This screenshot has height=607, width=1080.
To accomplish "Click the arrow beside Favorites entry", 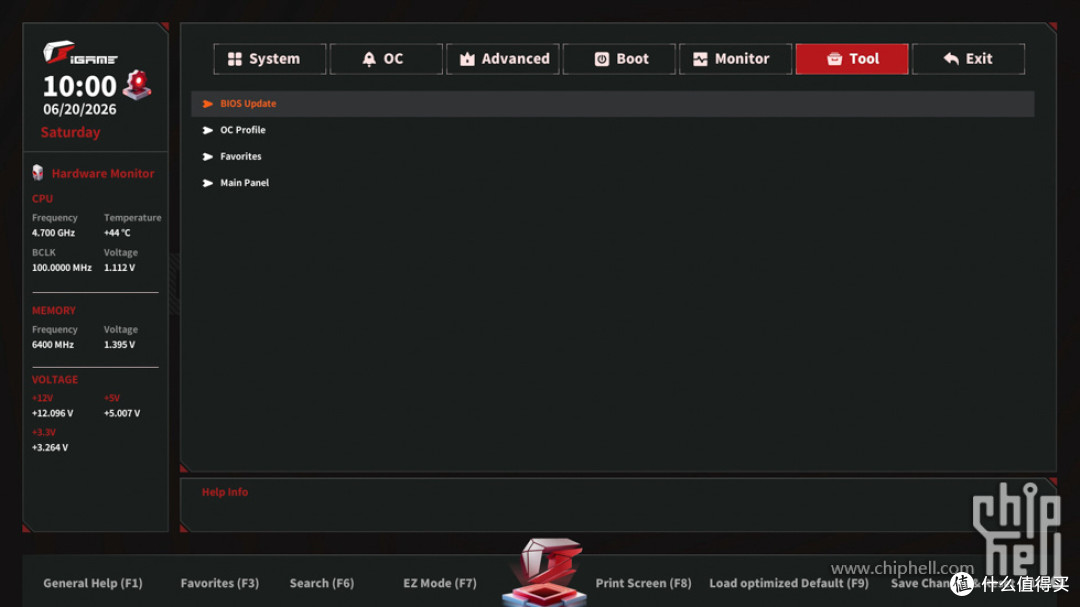I will coord(207,157).
